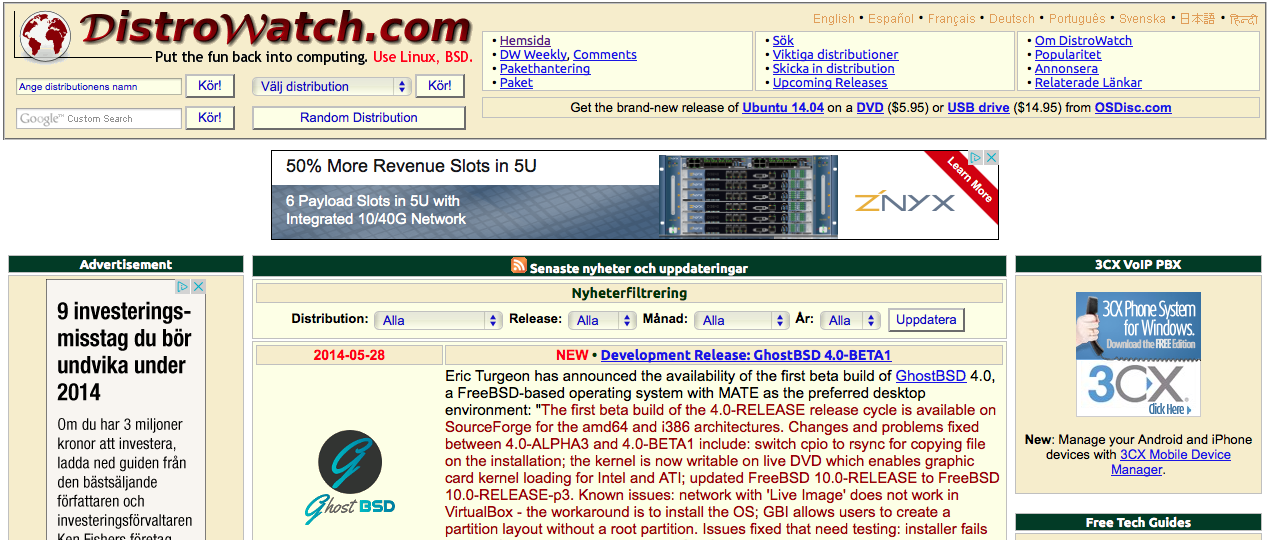Switch language to Português
Image resolution: width=1267 pixels, height=540 pixels.
(1077, 19)
